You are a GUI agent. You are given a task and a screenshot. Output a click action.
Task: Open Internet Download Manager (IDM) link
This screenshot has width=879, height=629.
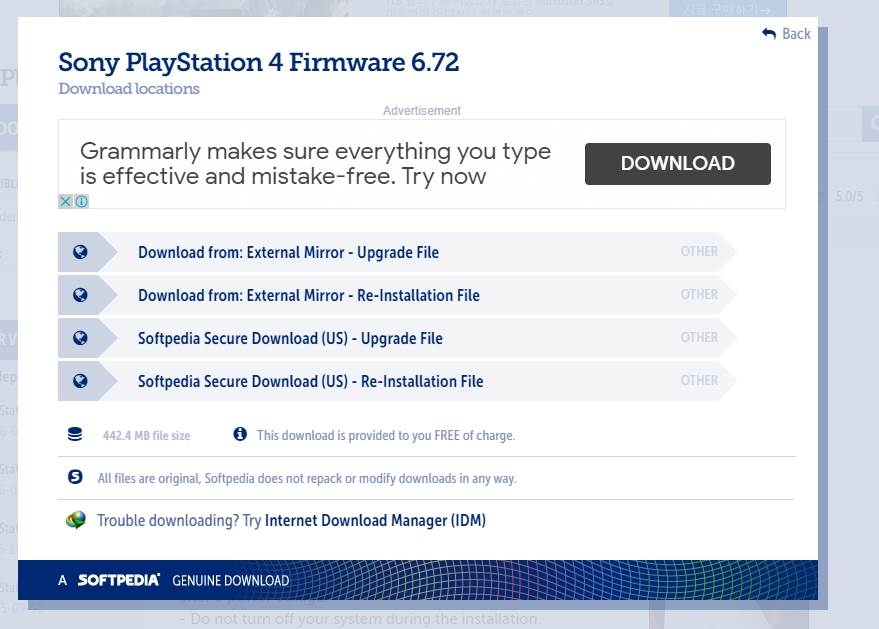pyautogui.click(x=375, y=520)
